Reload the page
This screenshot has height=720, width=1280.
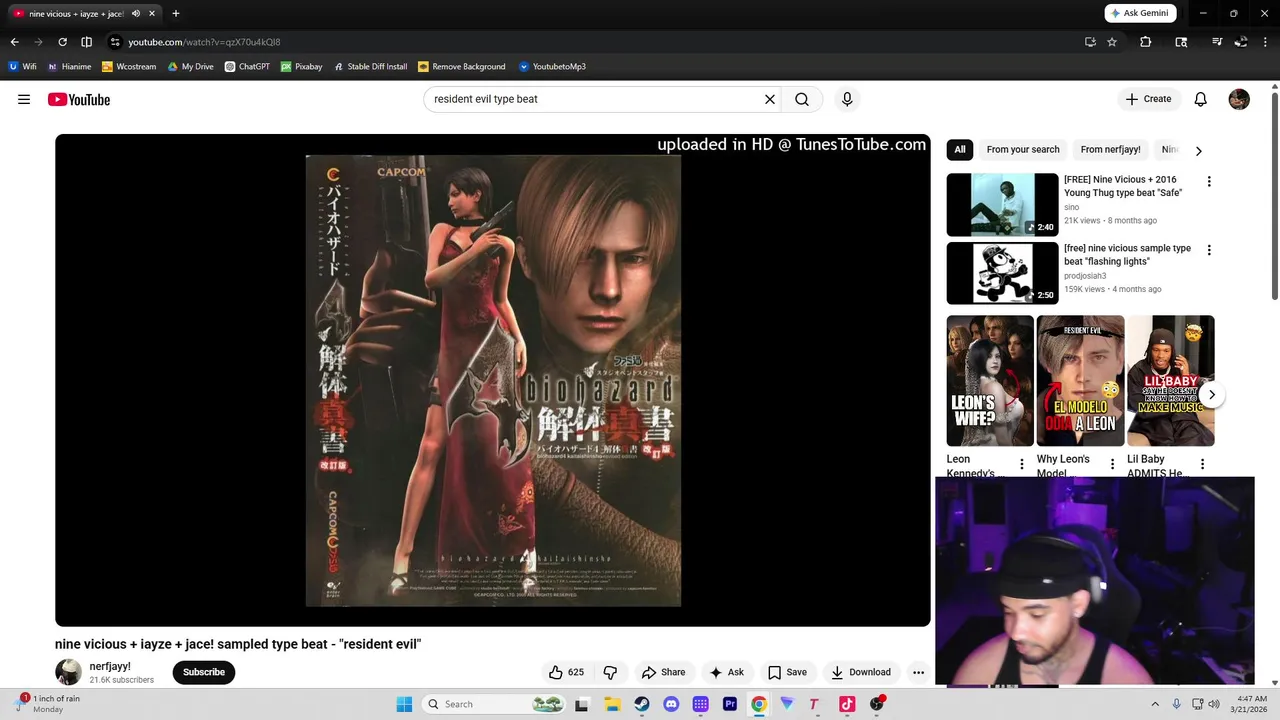click(62, 42)
